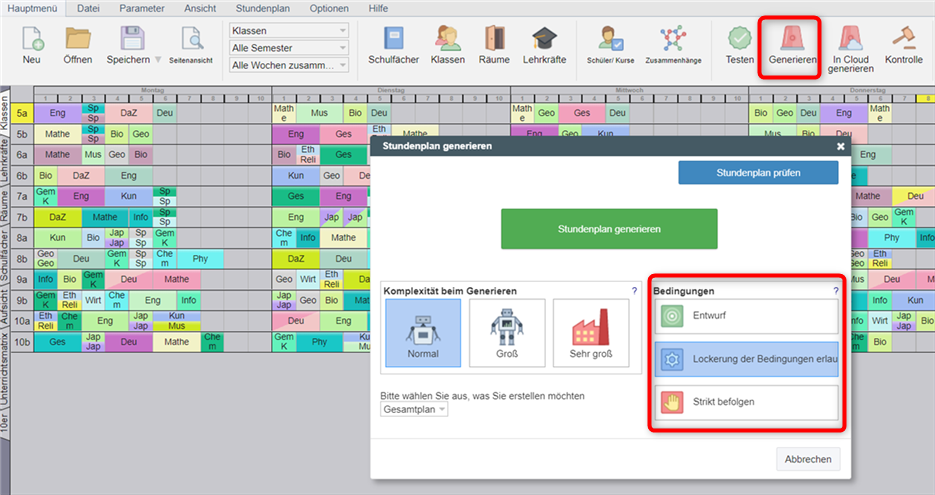935x495 pixels.
Task: Click the Phy lesson in 8b Monday
Action: (200, 258)
